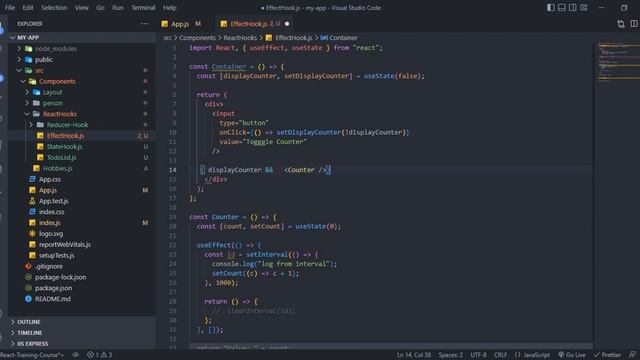Expand the node_modules folder
Viewport: 640px width, 360px height.
coord(82,48)
